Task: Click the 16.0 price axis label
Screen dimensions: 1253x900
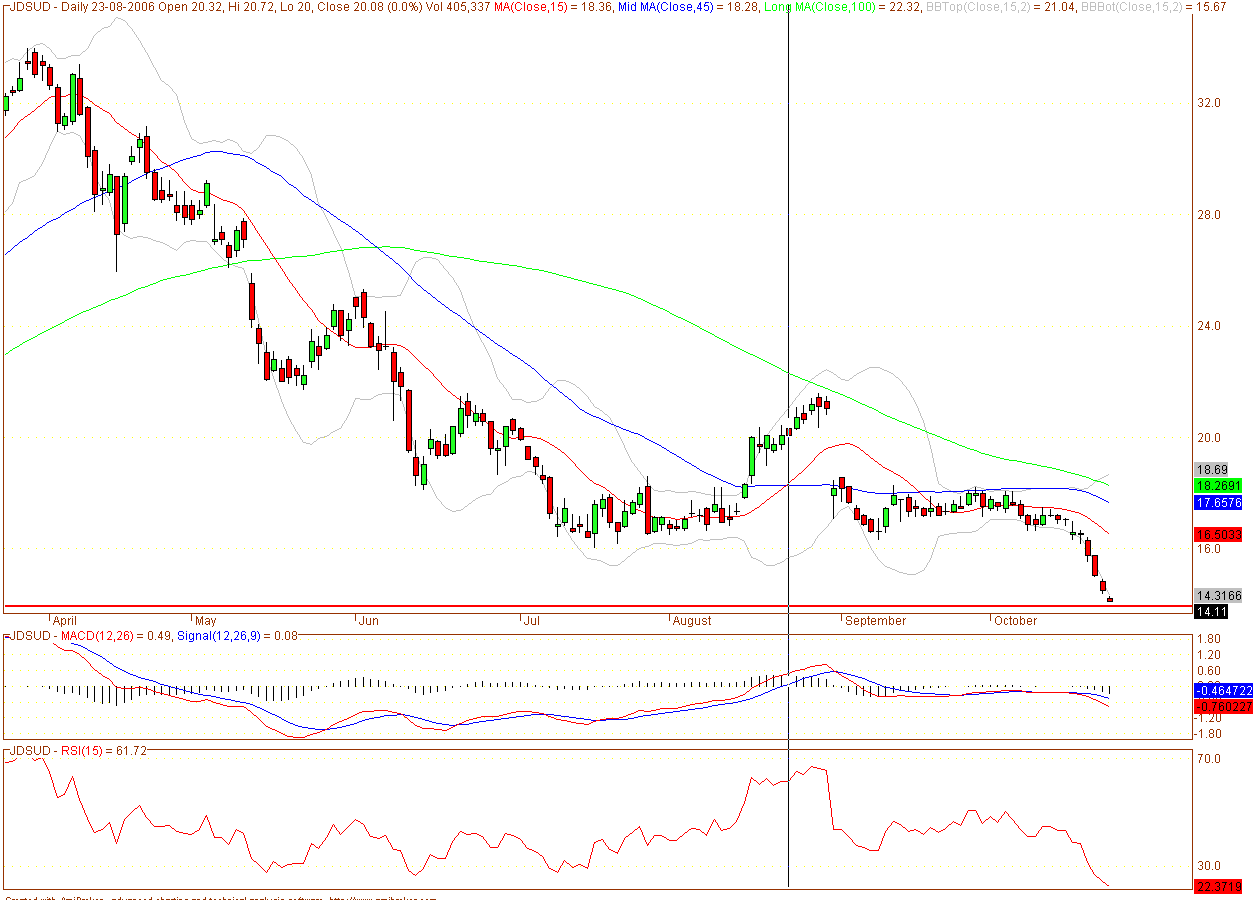Action: (x=1210, y=549)
